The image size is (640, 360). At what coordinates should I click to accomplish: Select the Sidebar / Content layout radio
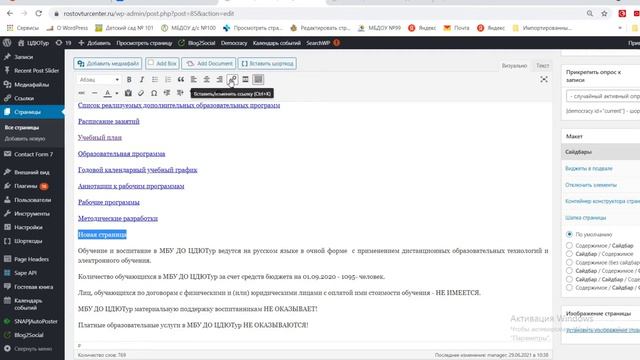pyautogui.click(x=569, y=254)
